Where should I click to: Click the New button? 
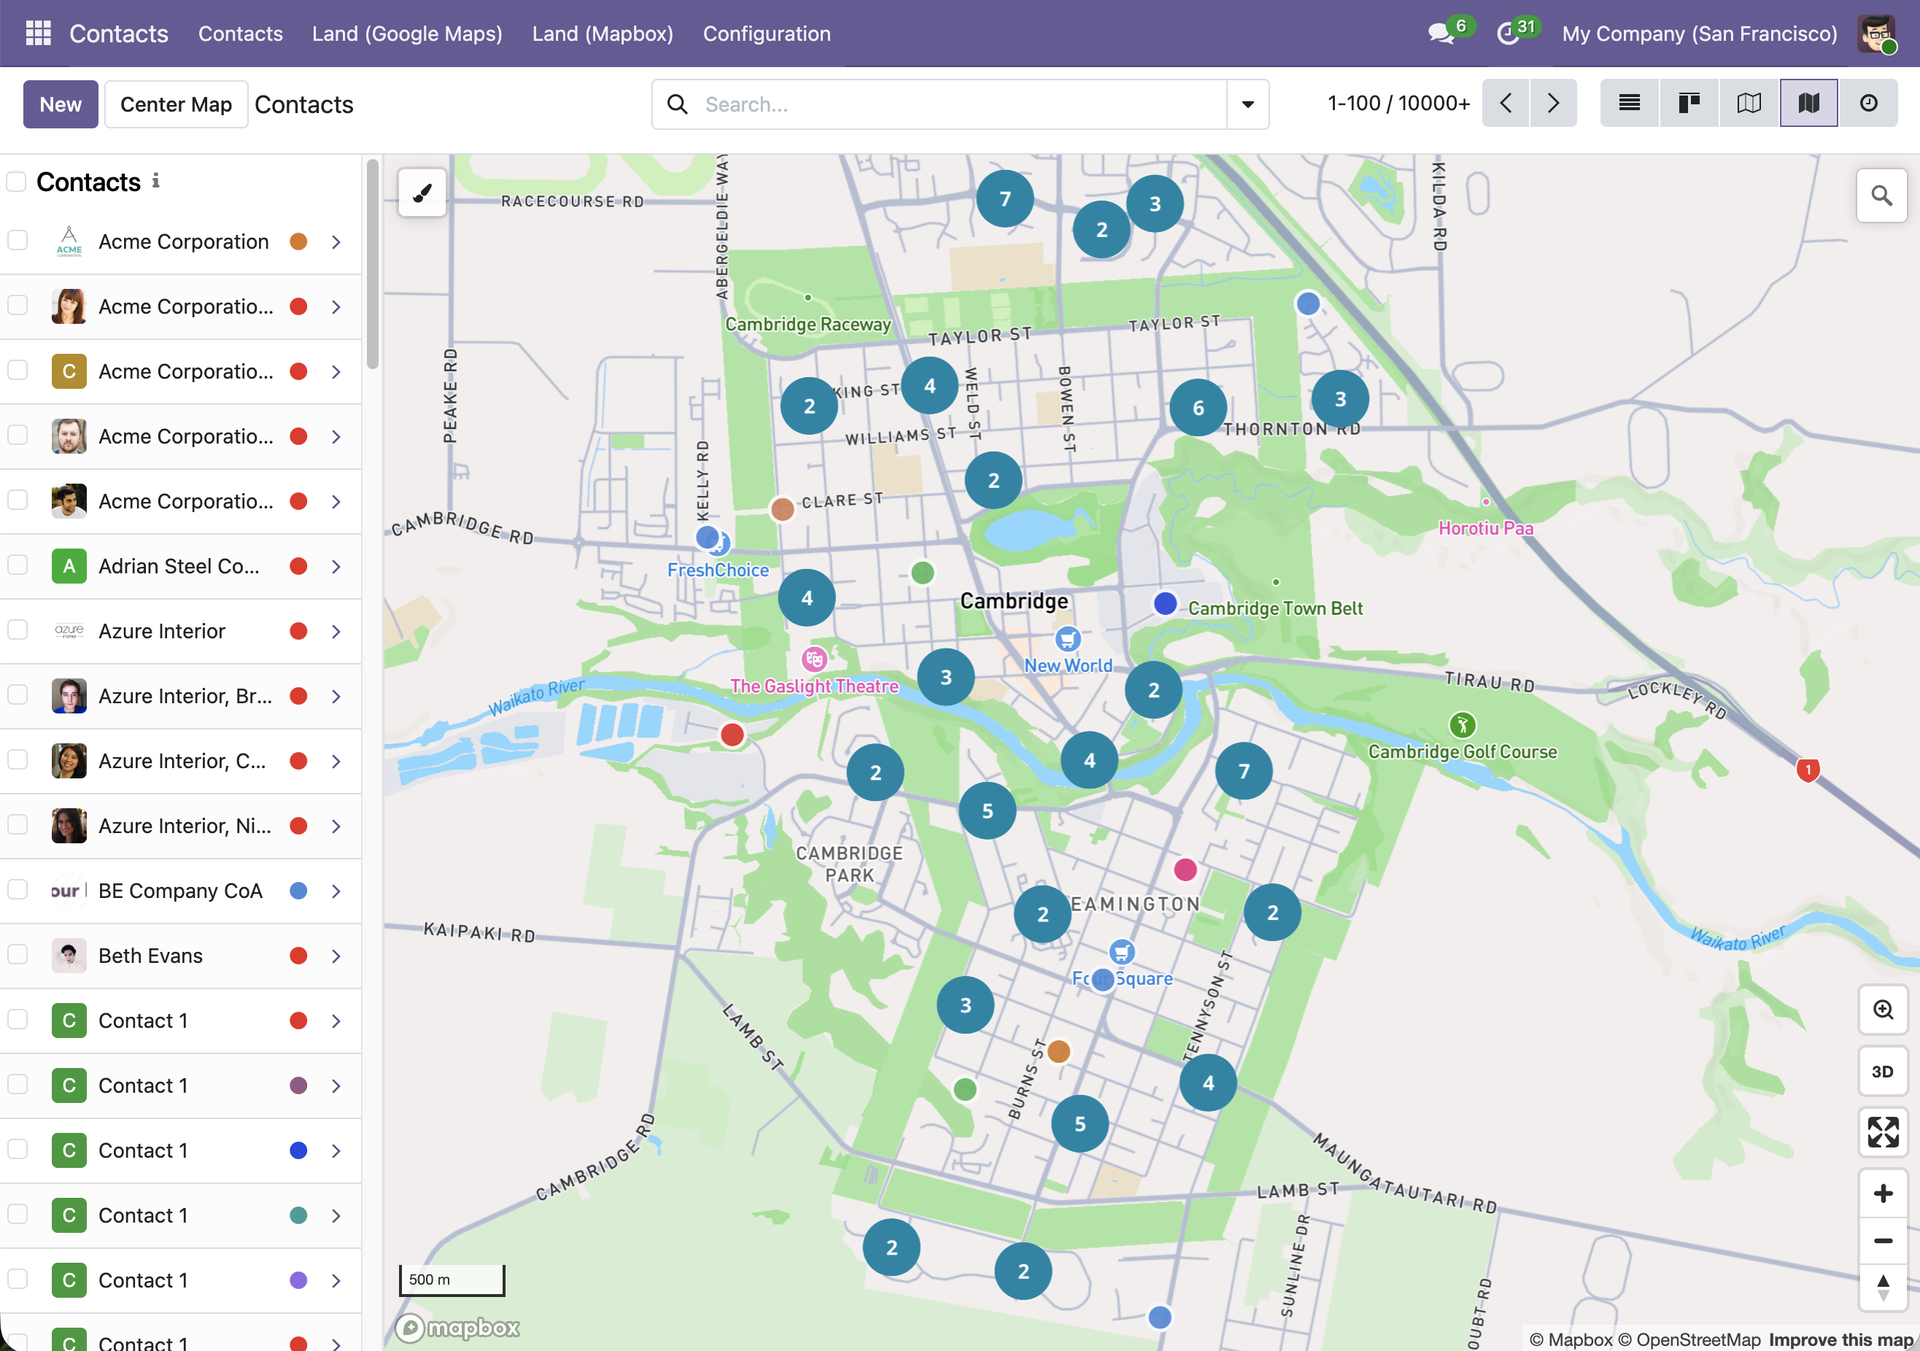pyautogui.click(x=60, y=104)
